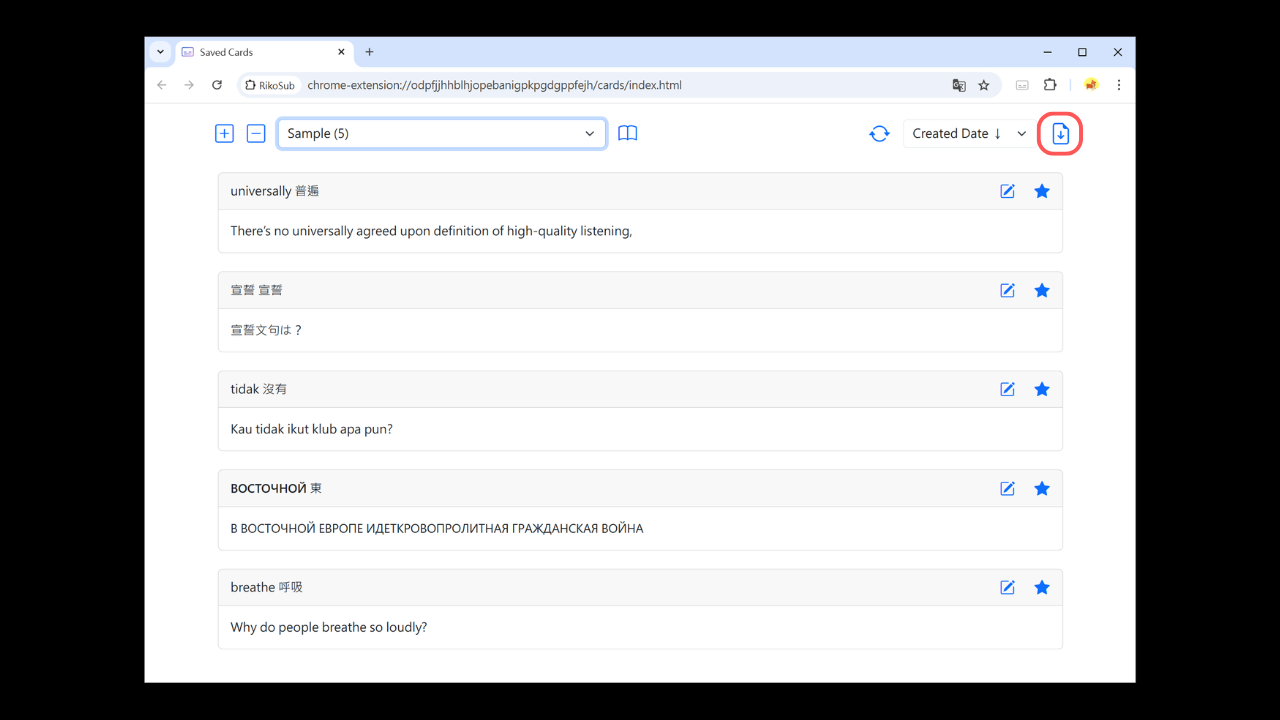
Task: Open the book review icon
Action: click(x=628, y=134)
